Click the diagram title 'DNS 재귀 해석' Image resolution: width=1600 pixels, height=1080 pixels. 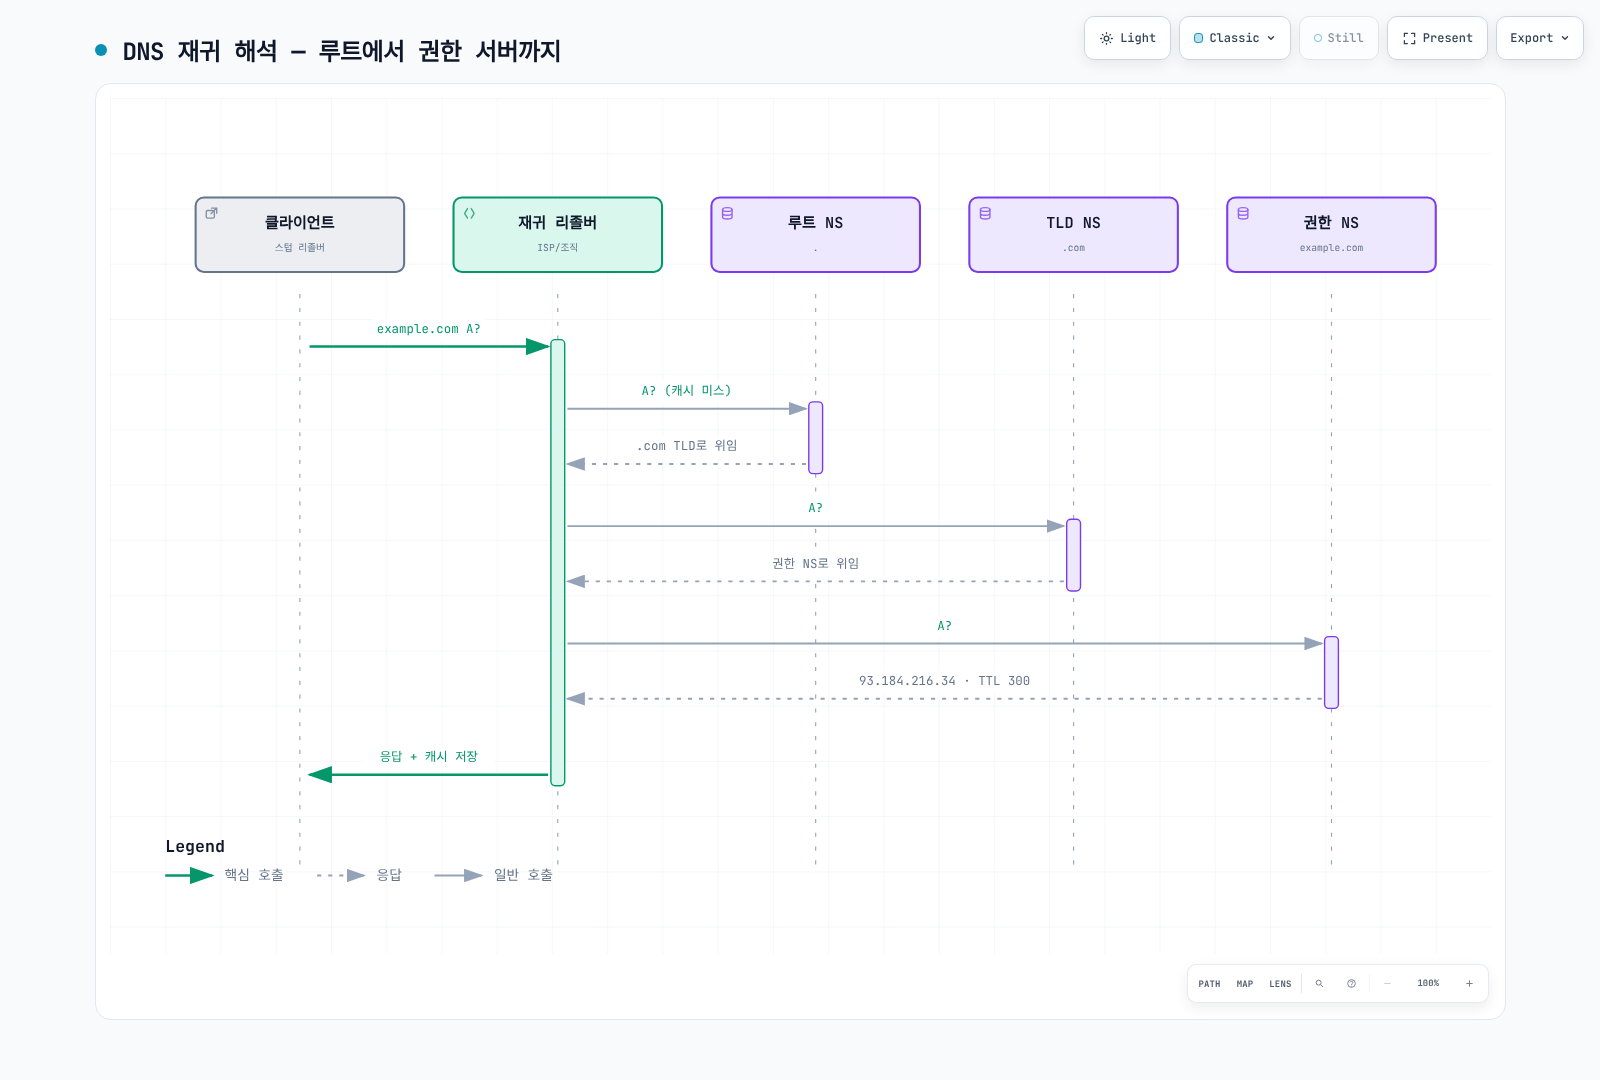(x=342, y=51)
